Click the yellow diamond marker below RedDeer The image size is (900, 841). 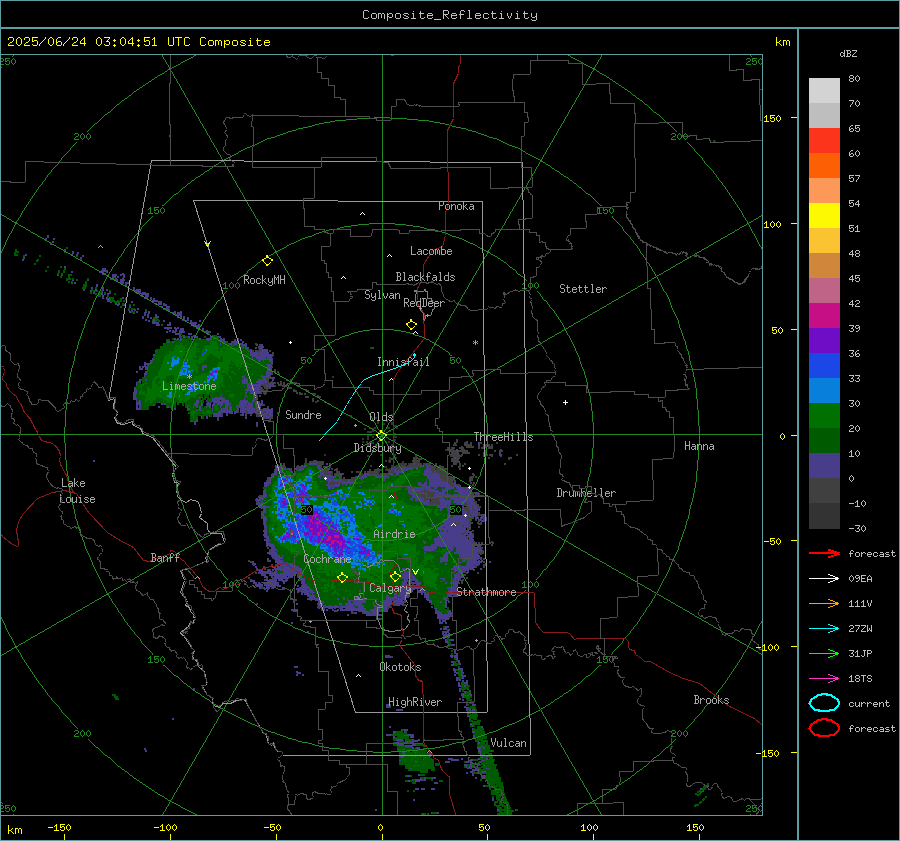[411, 325]
